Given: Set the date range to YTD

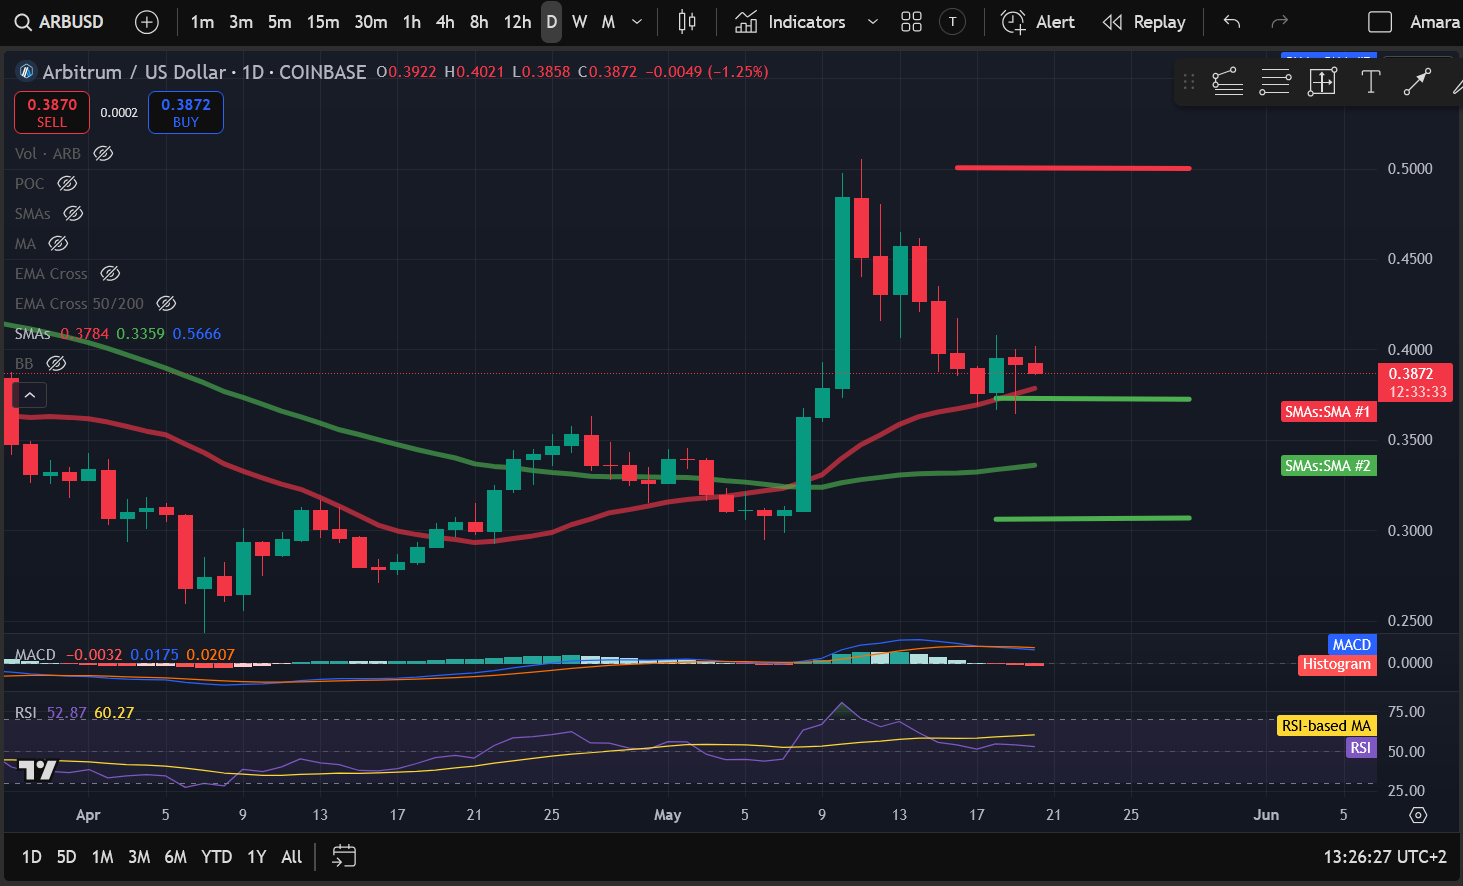Looking at the screenshot, I should [x=216, y=857].
